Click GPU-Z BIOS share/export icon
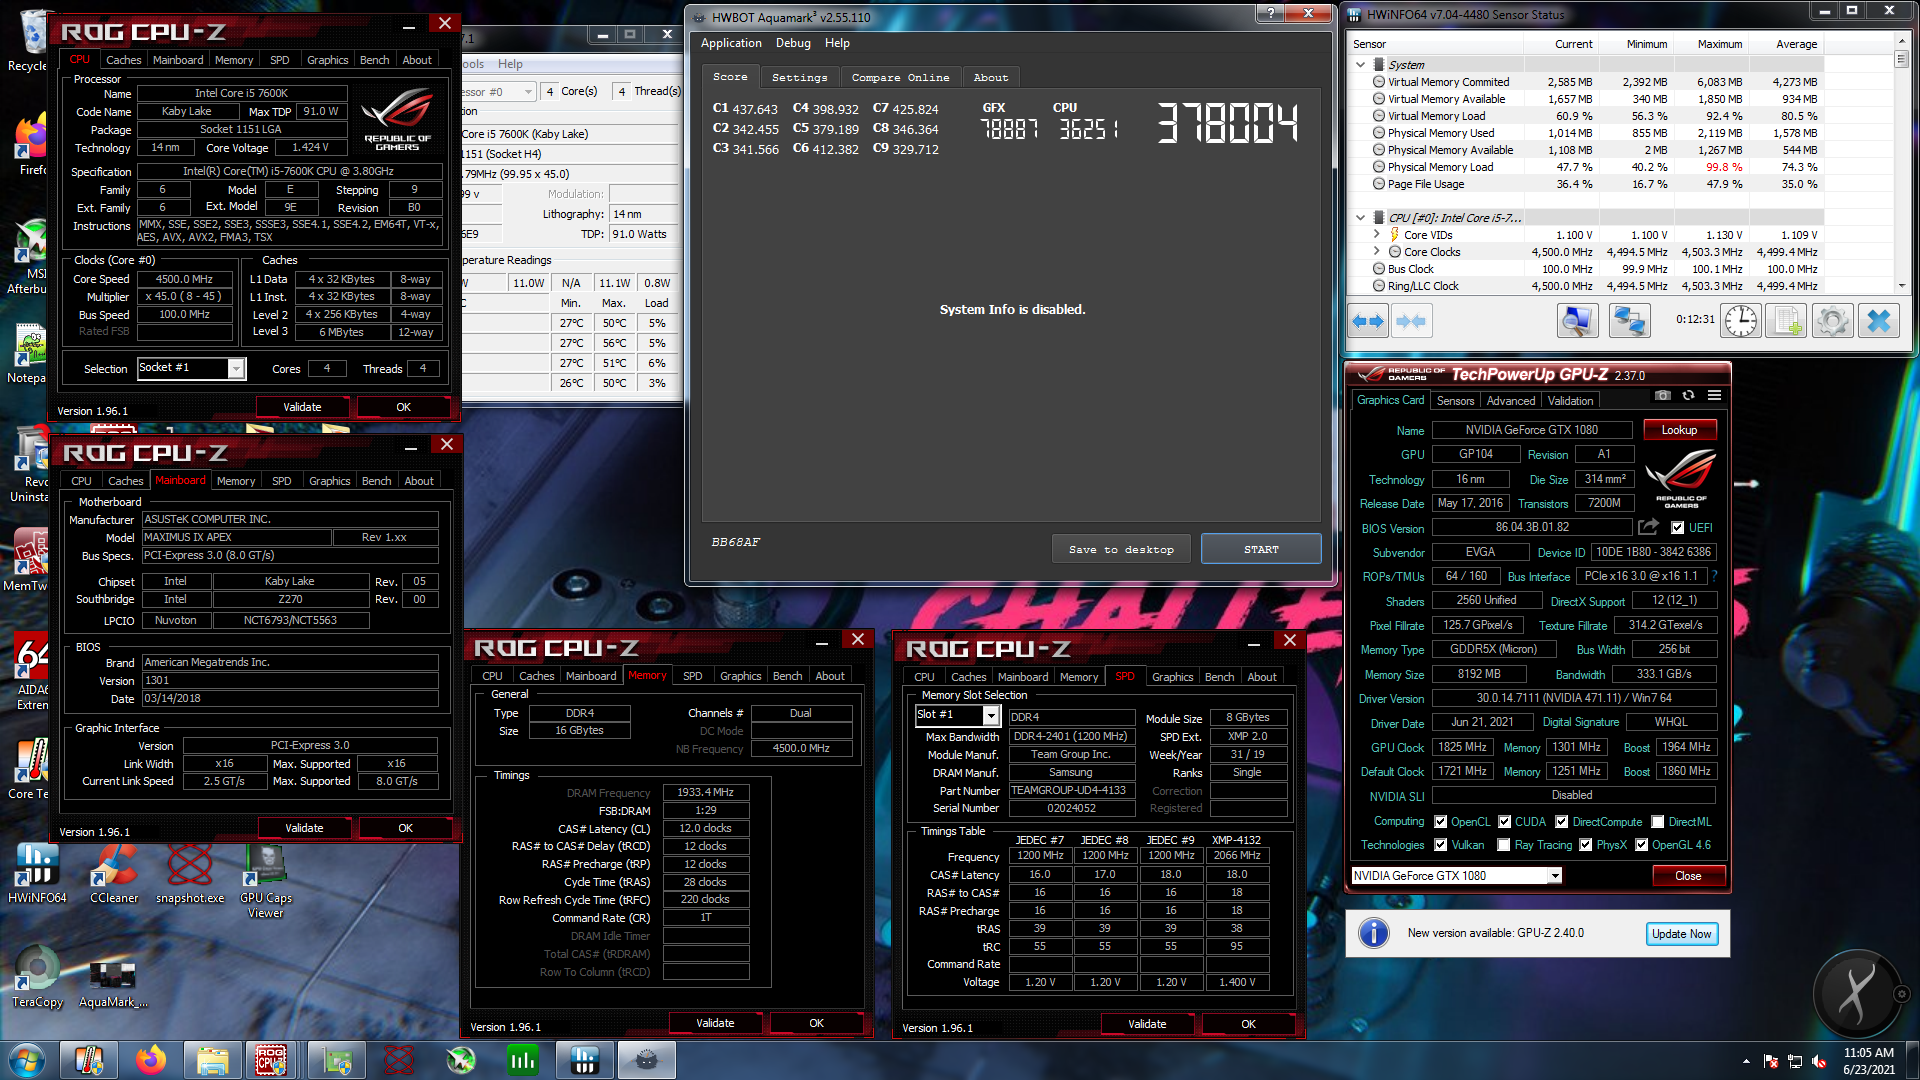The height and width of the screenshot is (1080, 1920). click(x=1648, y=527)
